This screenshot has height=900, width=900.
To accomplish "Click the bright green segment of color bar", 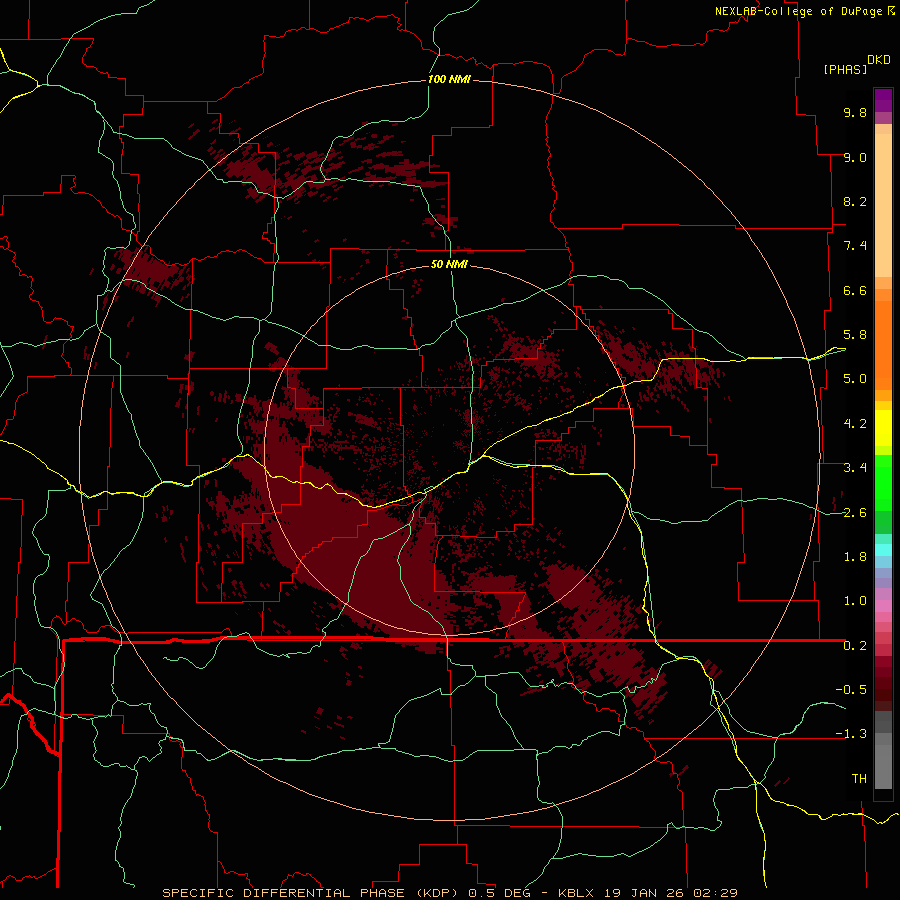I will point(883,482).
